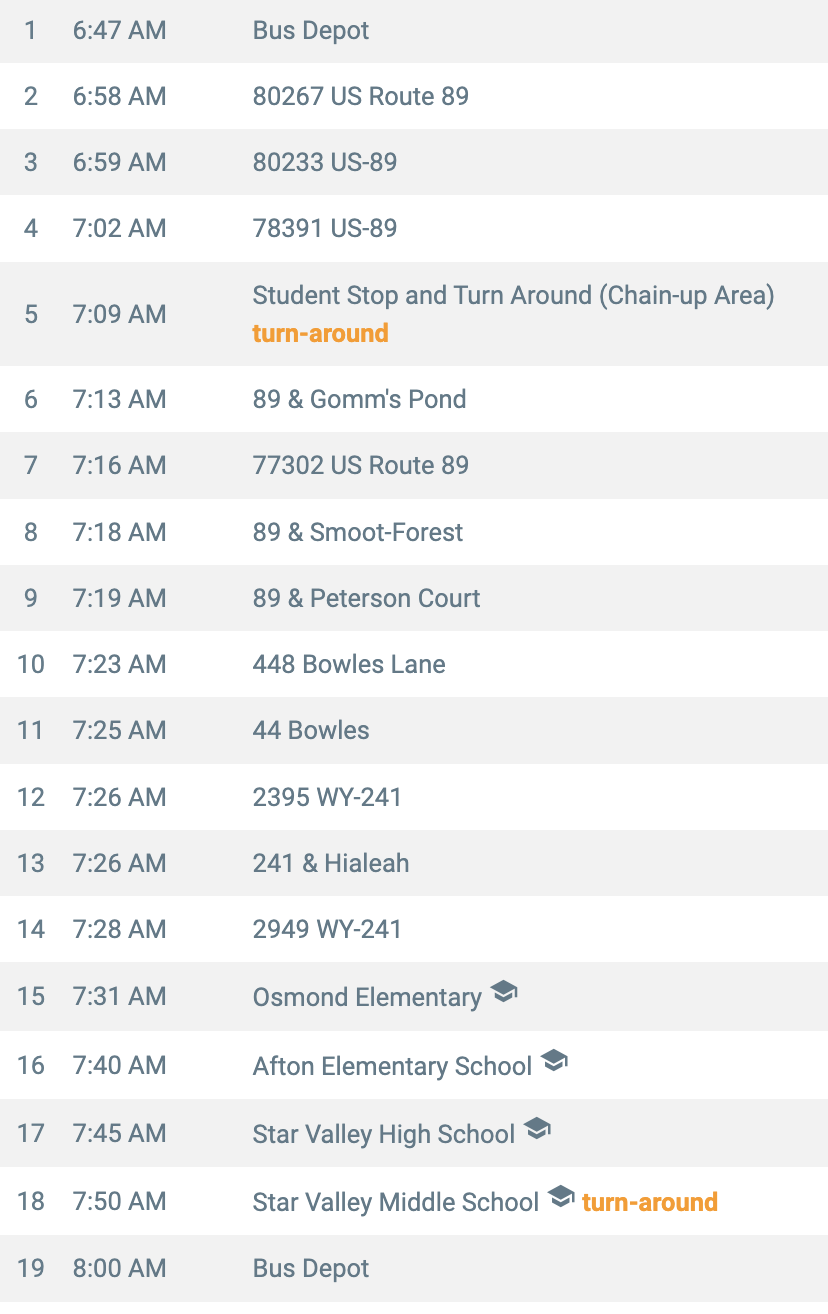
Task: Click the school icon beside Osmond Elementary
Action: pos(503,993)
